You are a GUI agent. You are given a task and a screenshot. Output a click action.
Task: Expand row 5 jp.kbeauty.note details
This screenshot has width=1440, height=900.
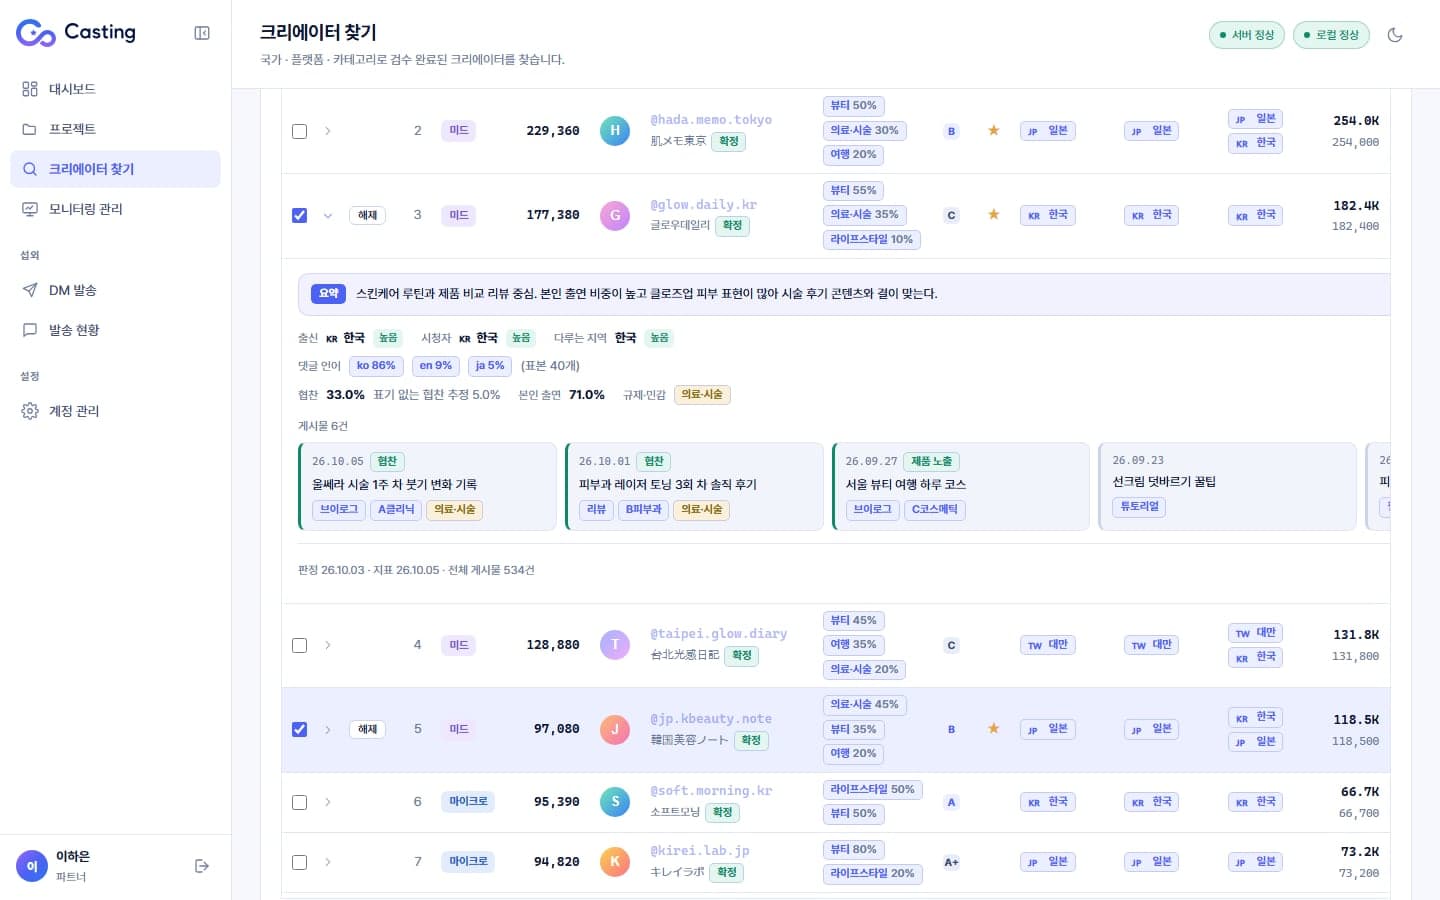(328, 729)
